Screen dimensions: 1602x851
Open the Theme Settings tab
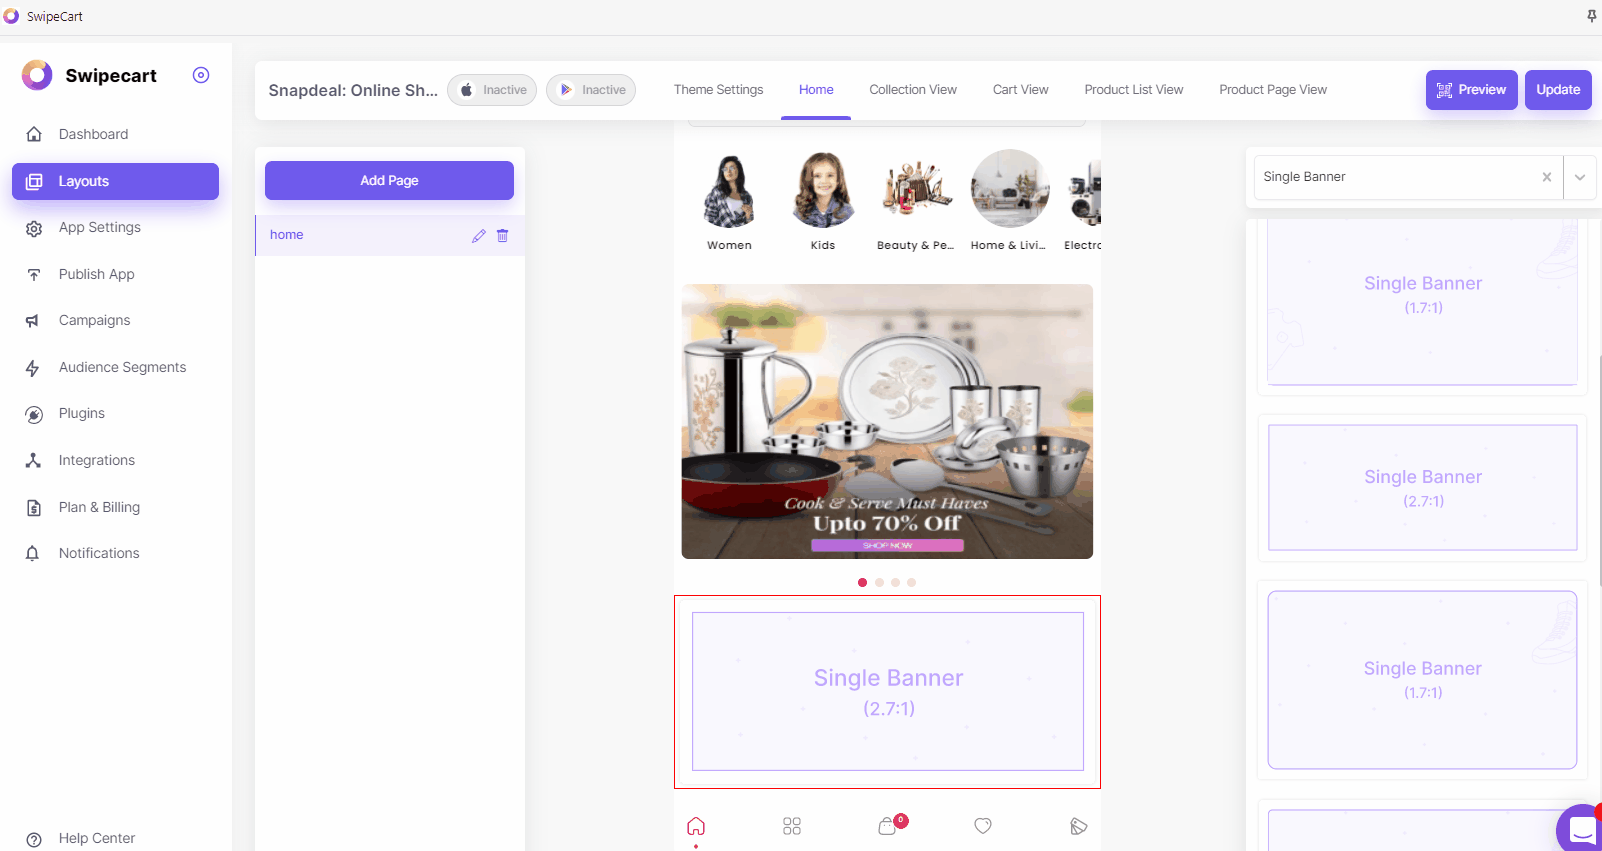click(x=718, y=90)
